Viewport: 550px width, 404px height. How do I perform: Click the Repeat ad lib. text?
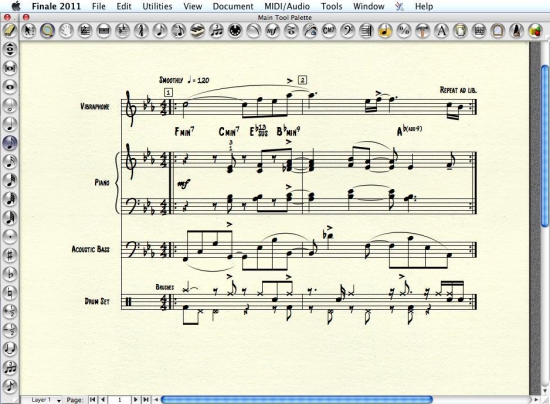pos(458,90)
